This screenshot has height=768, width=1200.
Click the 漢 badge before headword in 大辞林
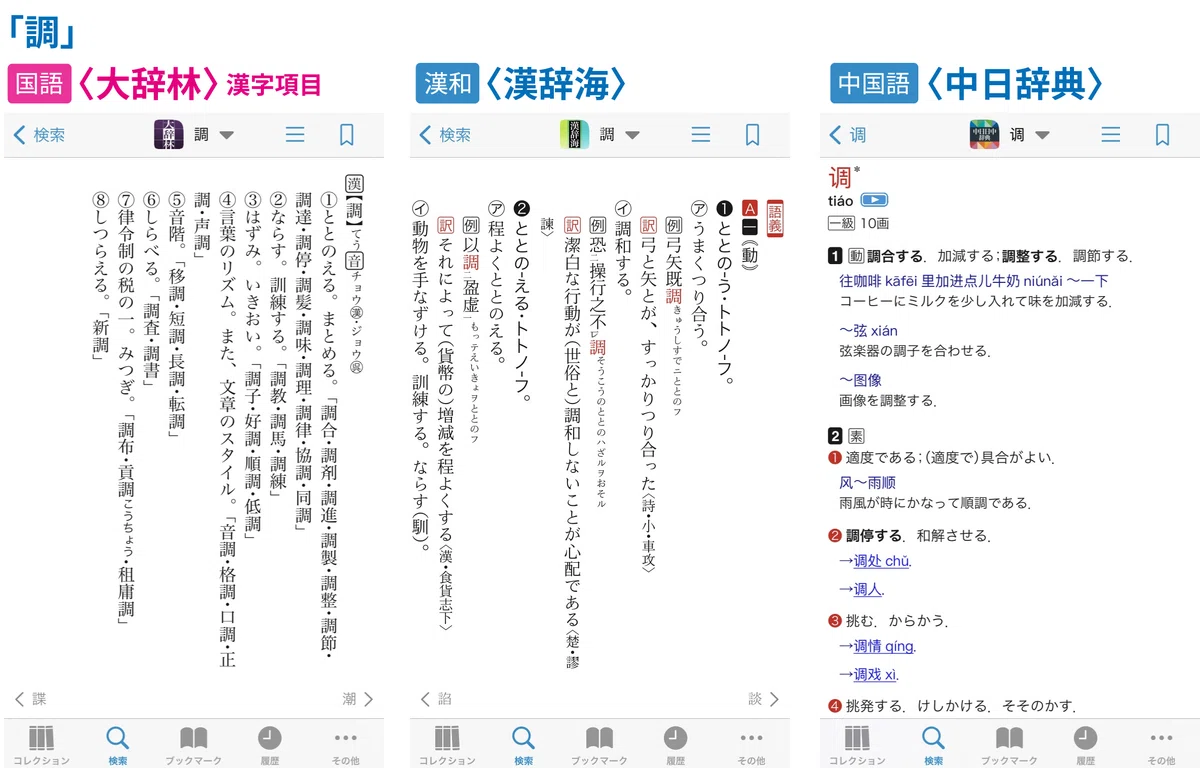[353, 185]
